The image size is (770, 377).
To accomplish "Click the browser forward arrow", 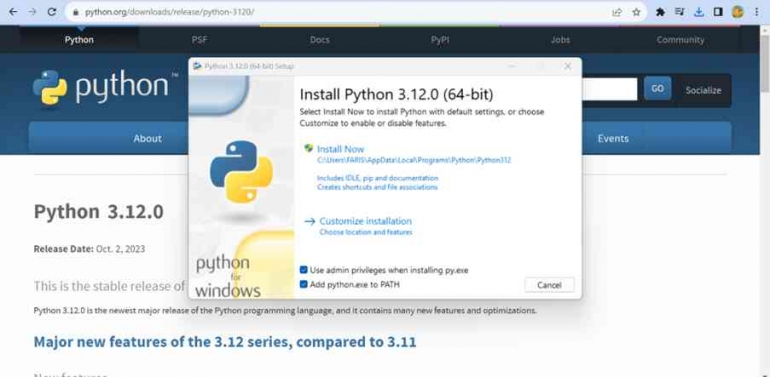I will (x=32, y=12).
